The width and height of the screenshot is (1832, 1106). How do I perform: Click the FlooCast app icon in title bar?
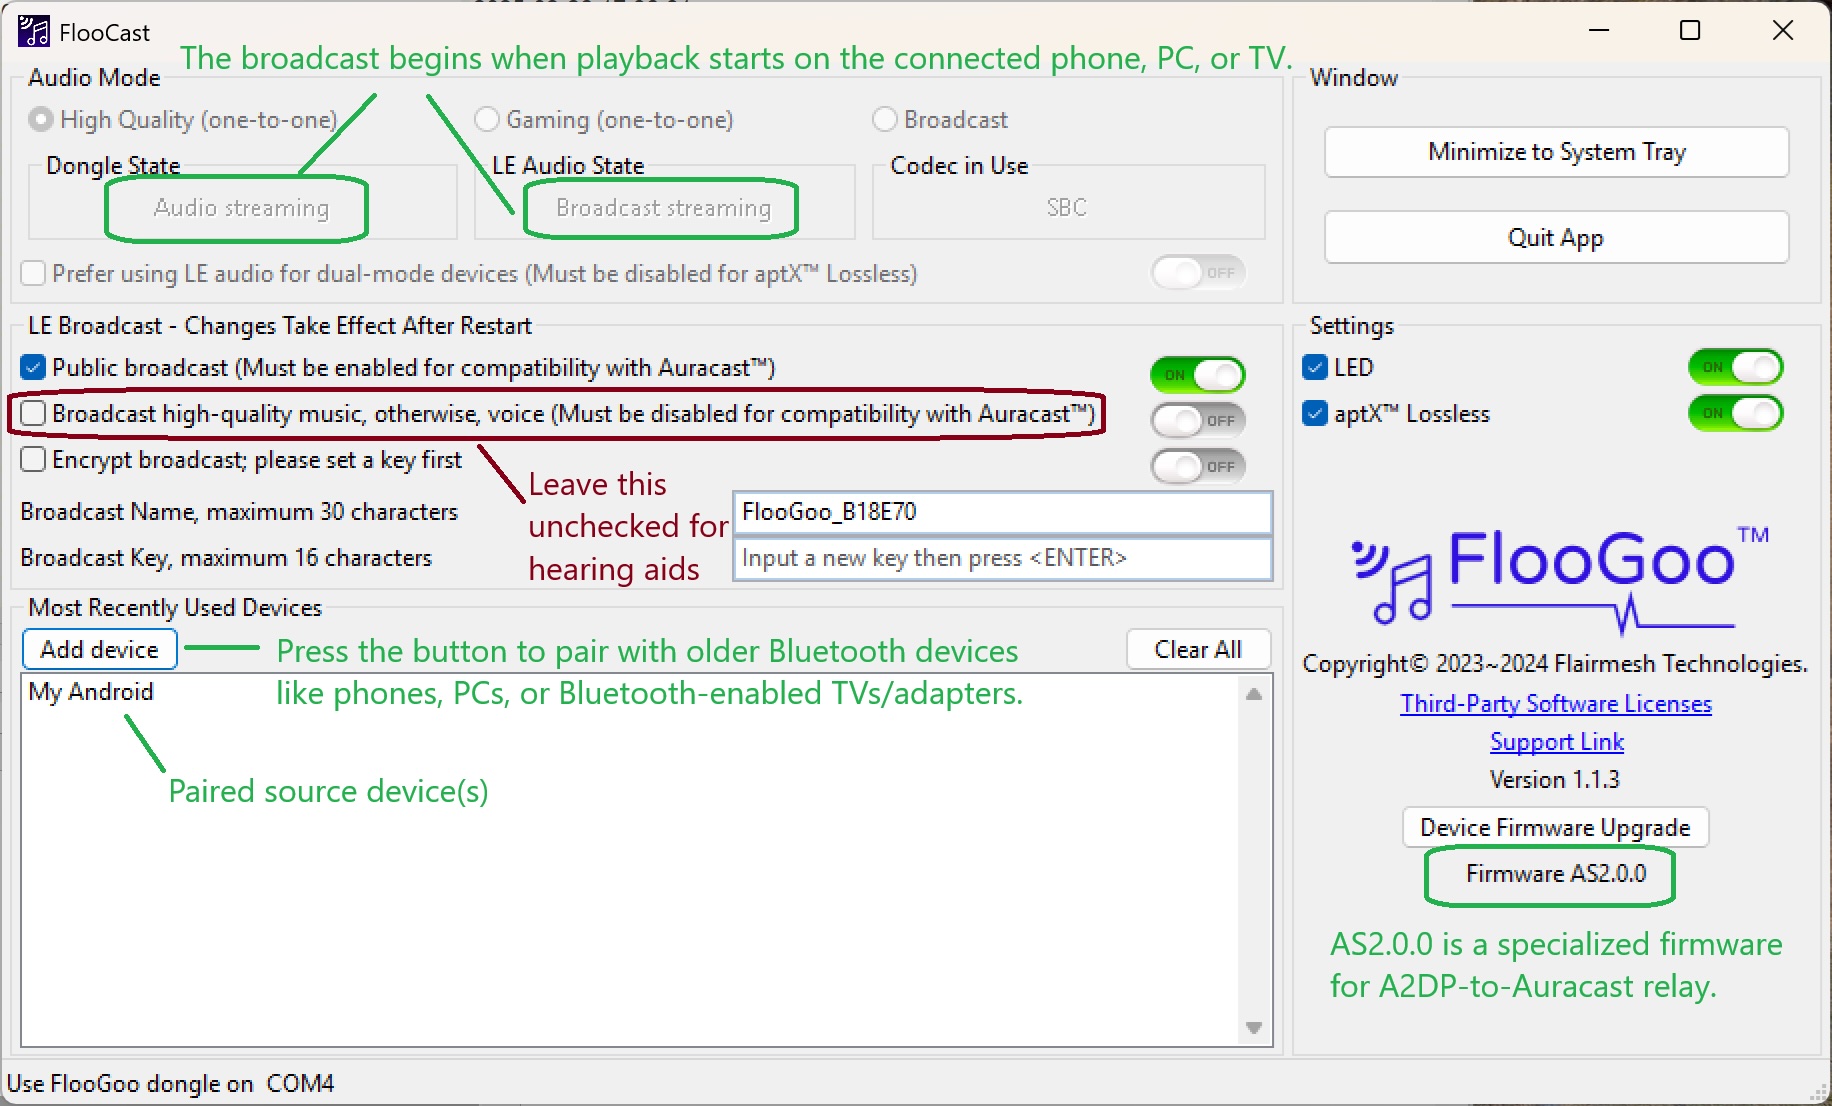tap(33, 32)
